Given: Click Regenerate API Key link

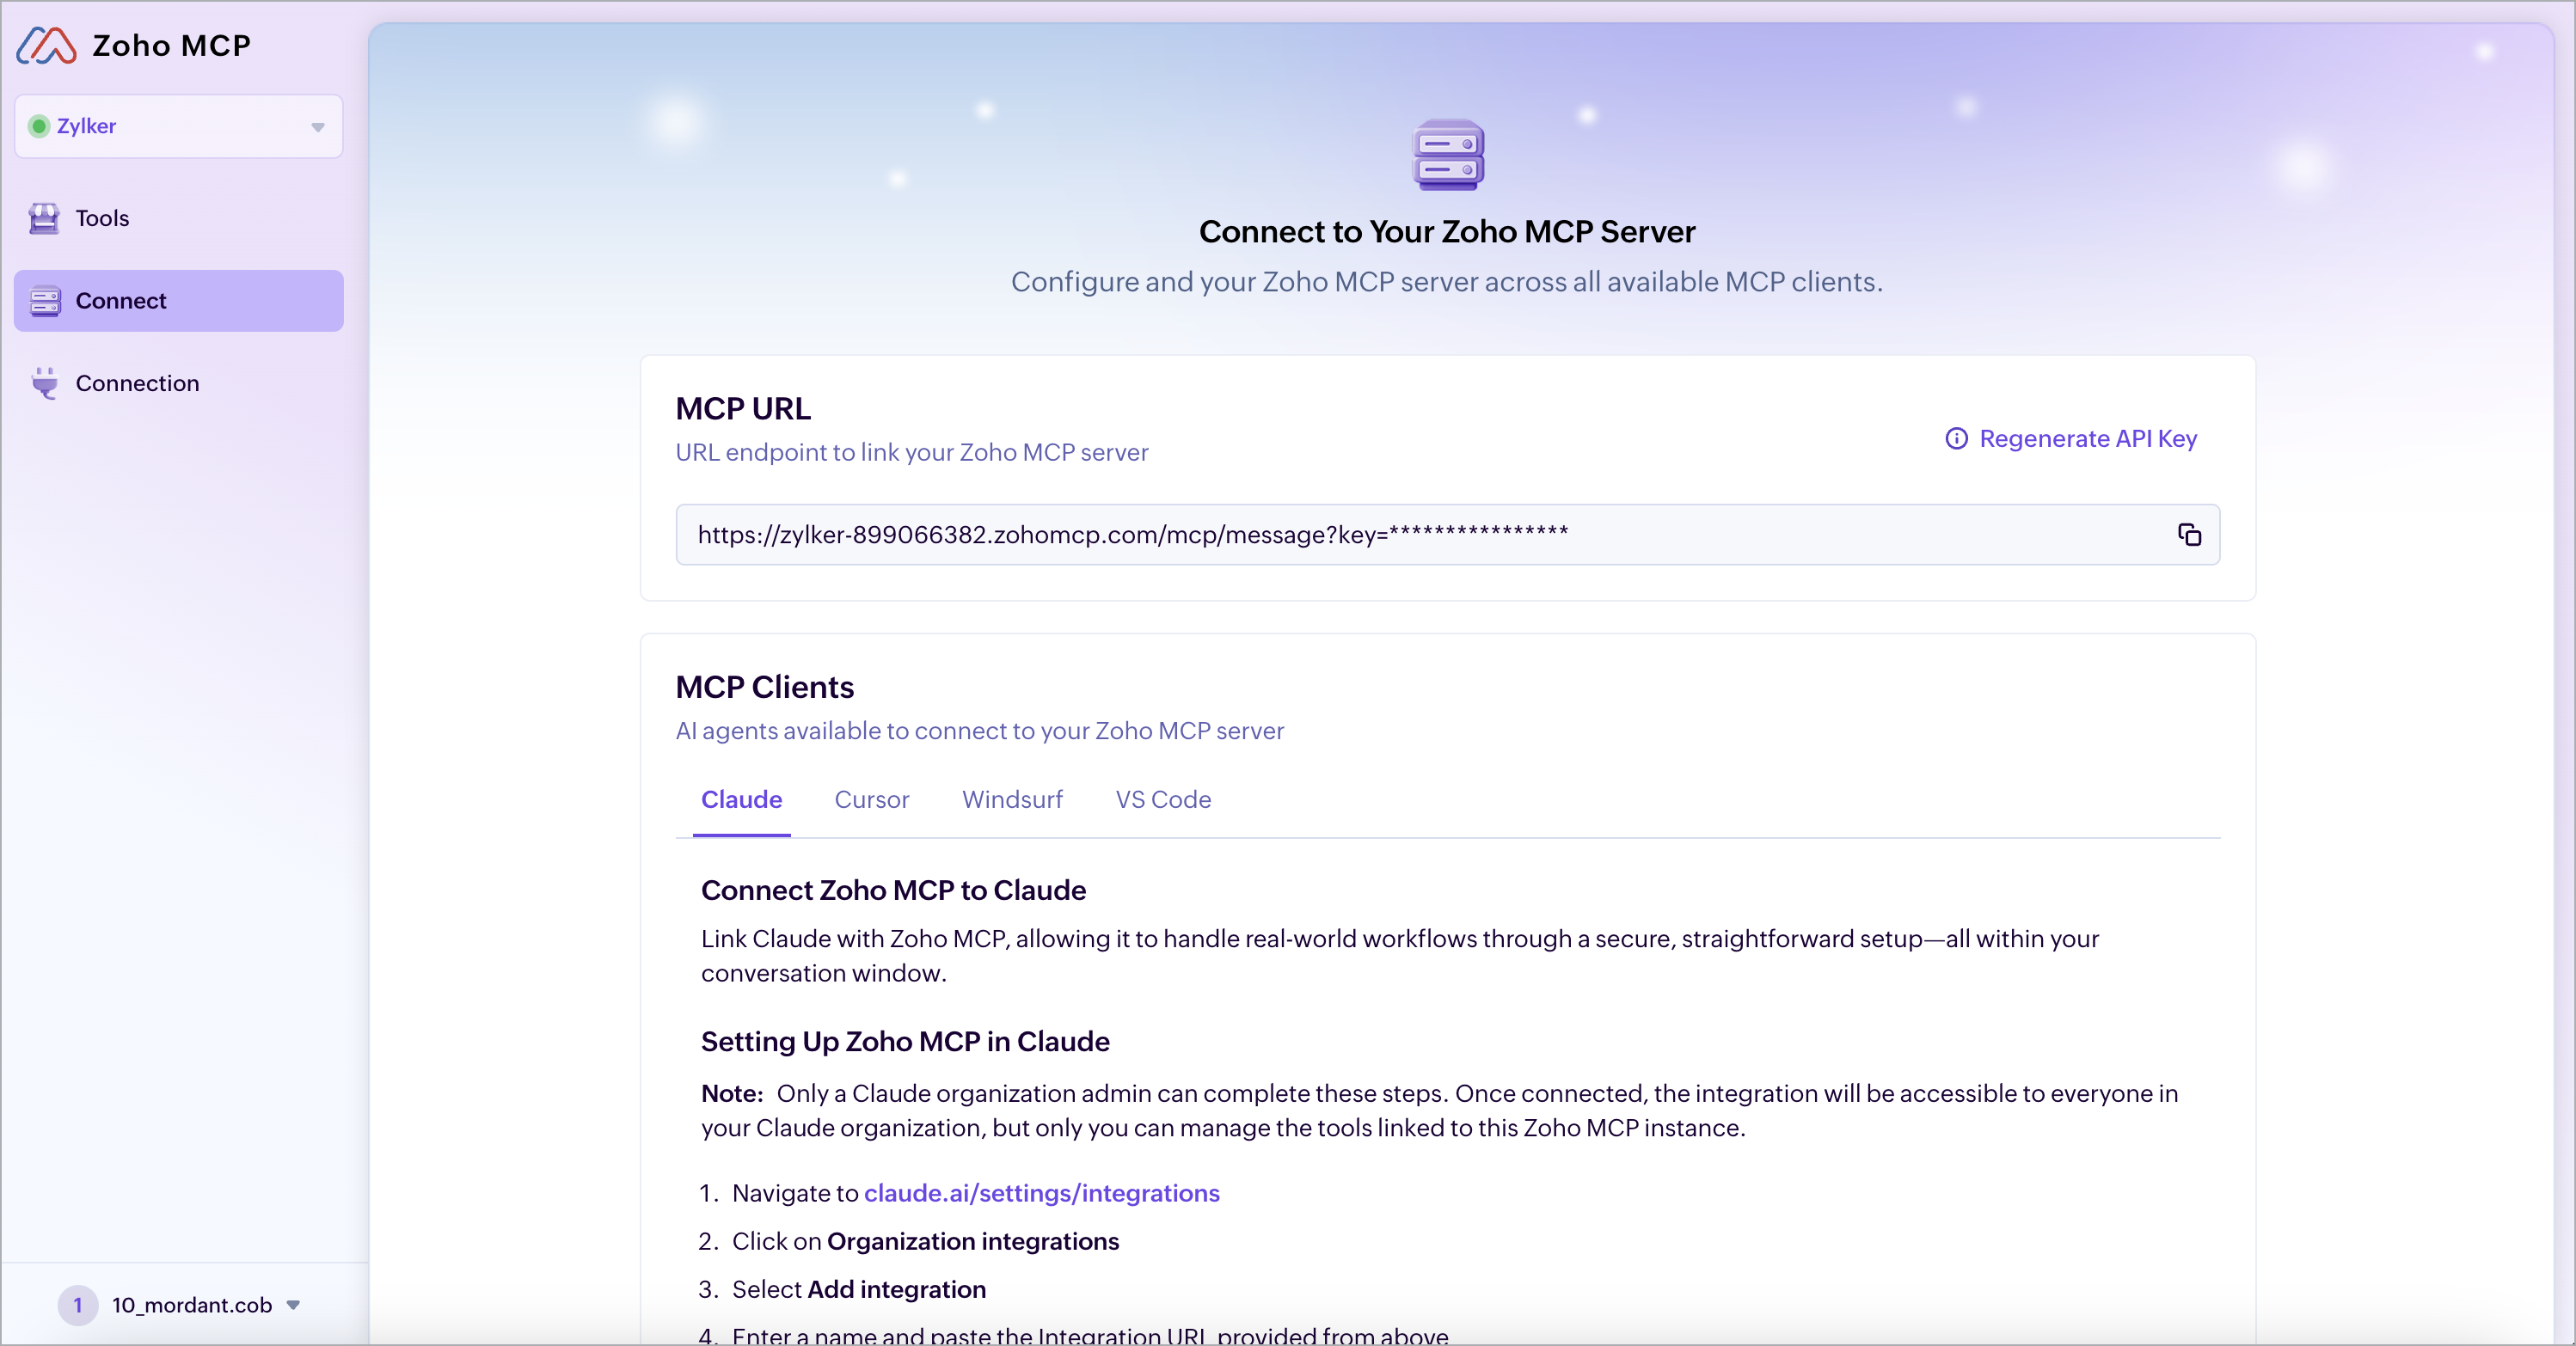Looking at the screenshot, I should pyautogui.click(x=2087, y=439).
